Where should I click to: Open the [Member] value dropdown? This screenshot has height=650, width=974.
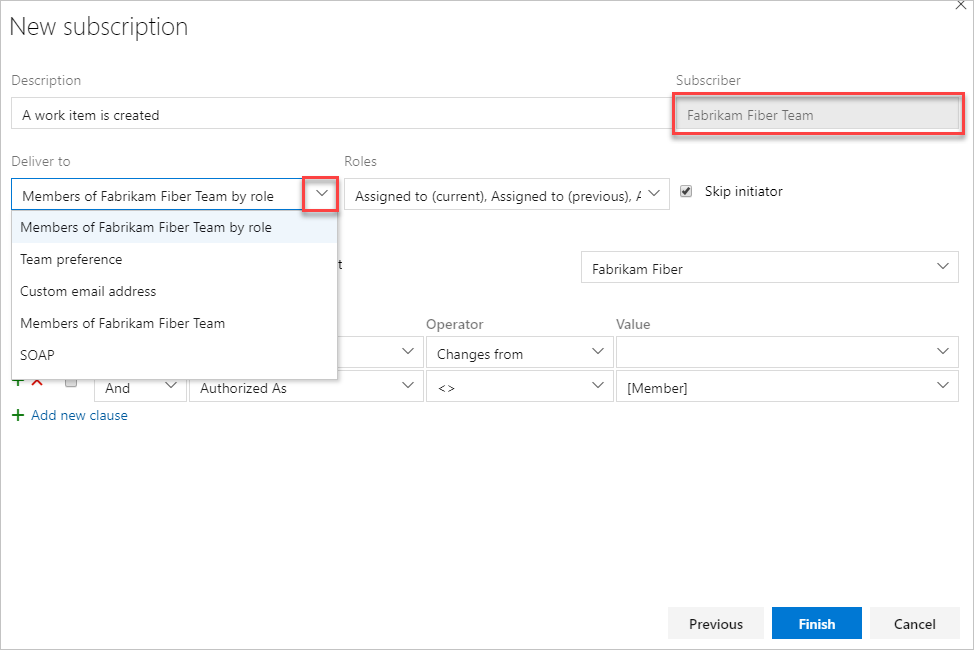[x=787, y=387]
